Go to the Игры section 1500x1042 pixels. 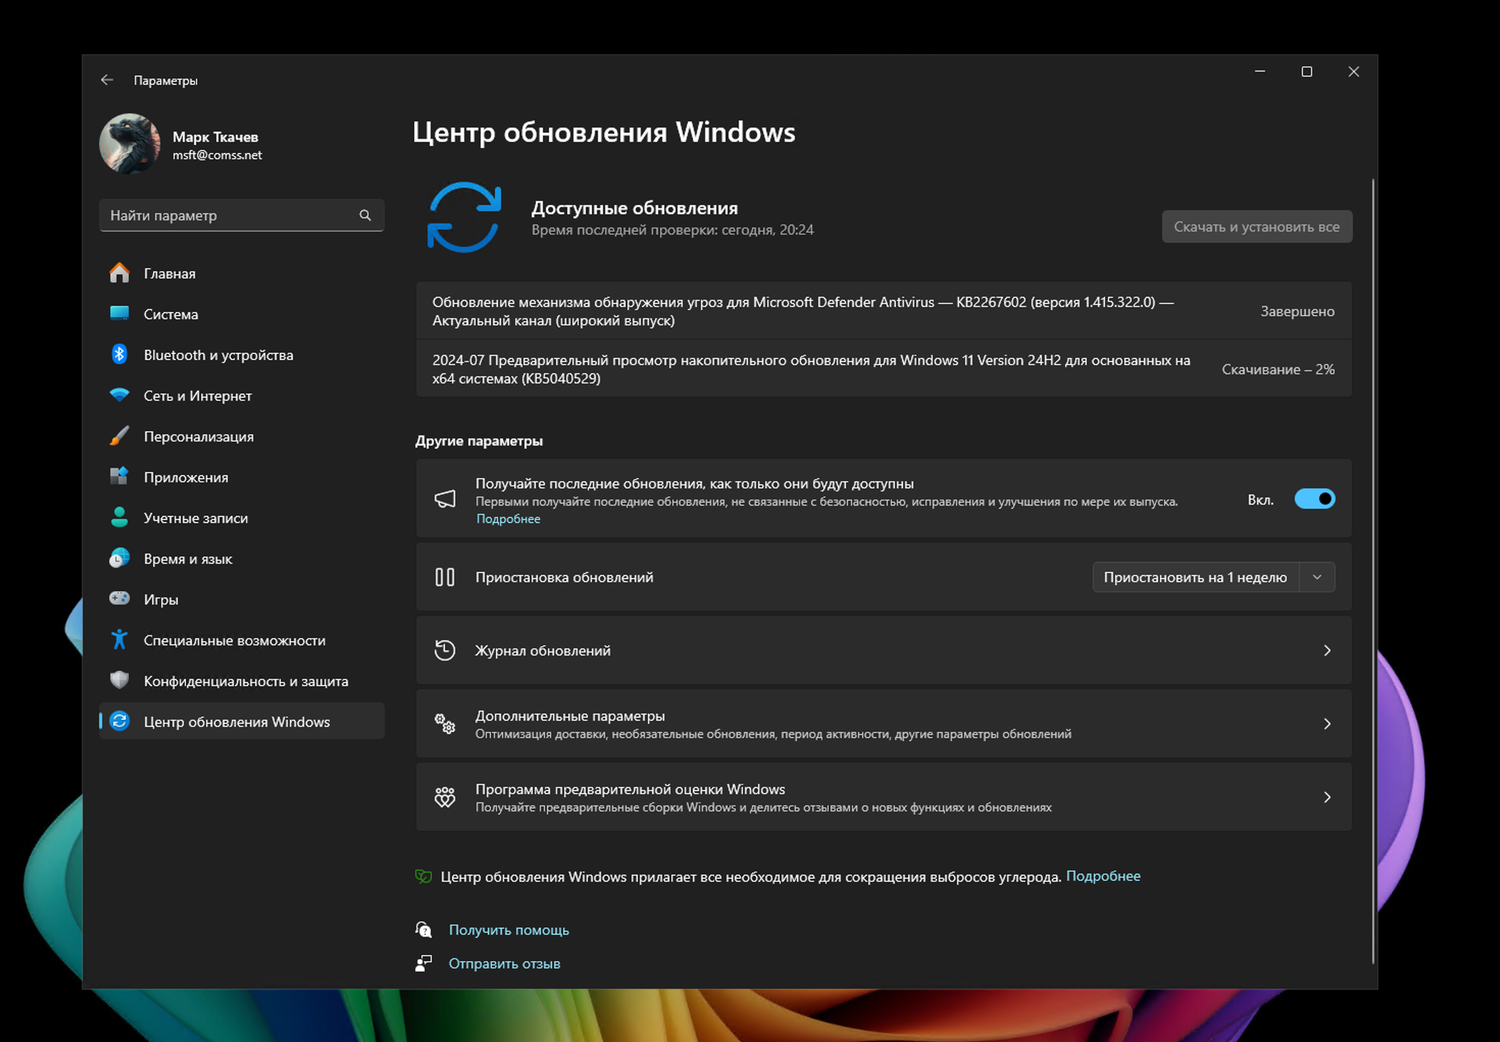(x=242, y=599)
